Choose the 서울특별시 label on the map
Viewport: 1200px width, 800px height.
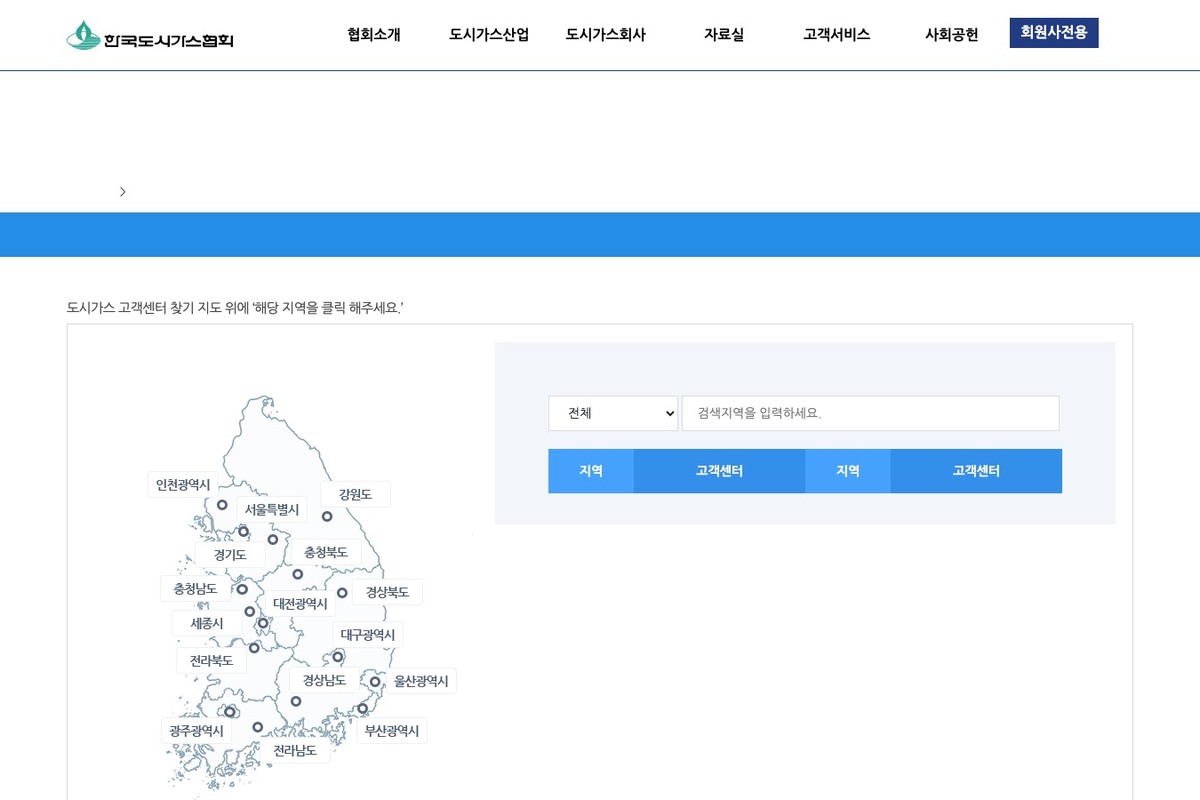(272, 509)
